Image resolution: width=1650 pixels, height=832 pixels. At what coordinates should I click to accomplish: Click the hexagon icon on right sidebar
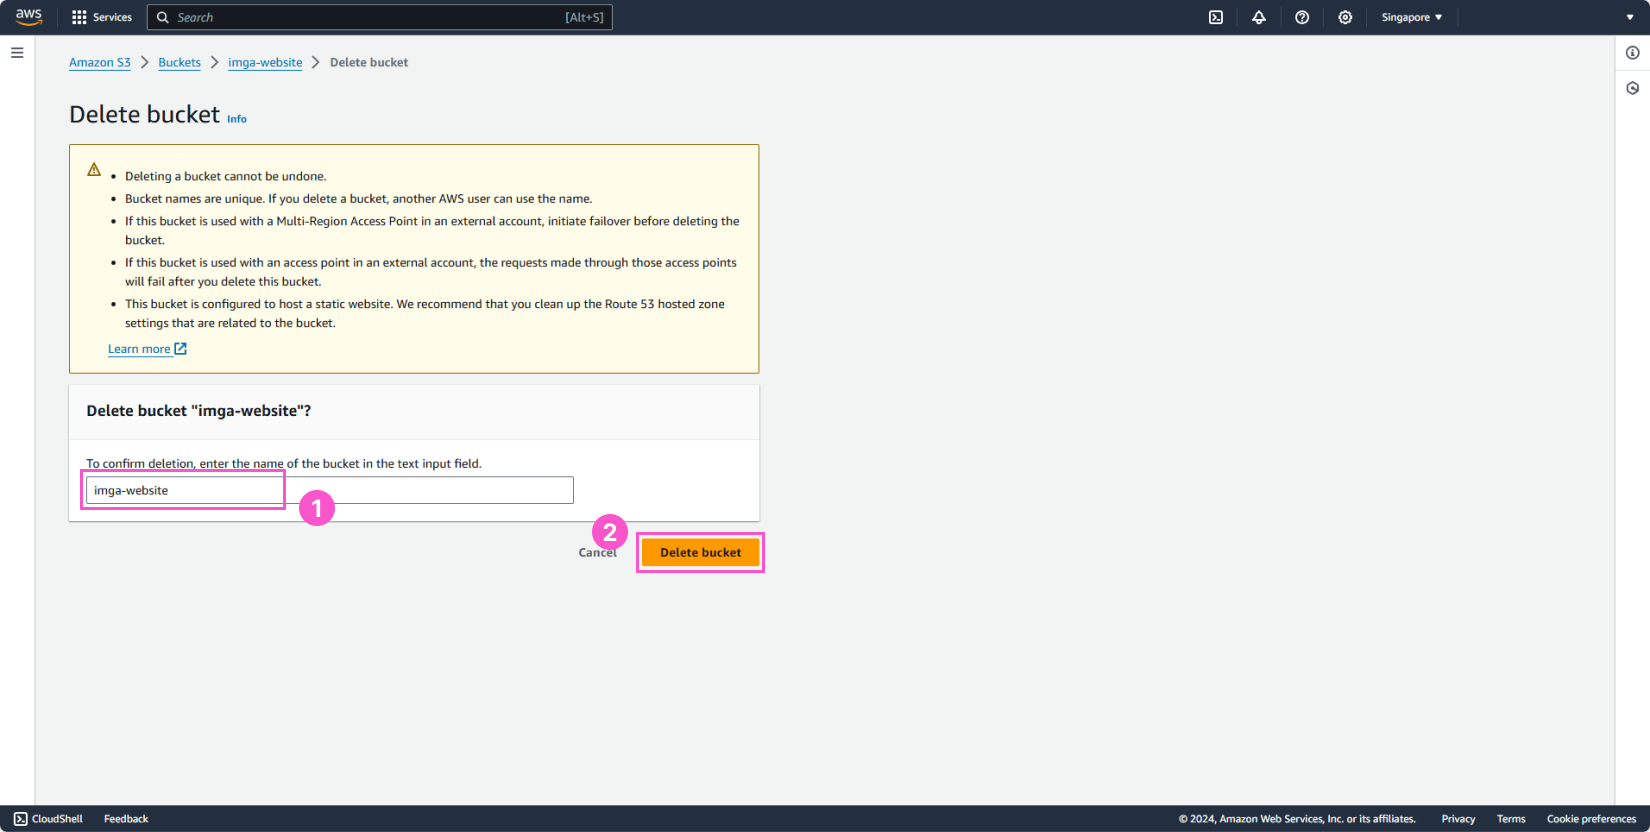[x=1633, y=88]
